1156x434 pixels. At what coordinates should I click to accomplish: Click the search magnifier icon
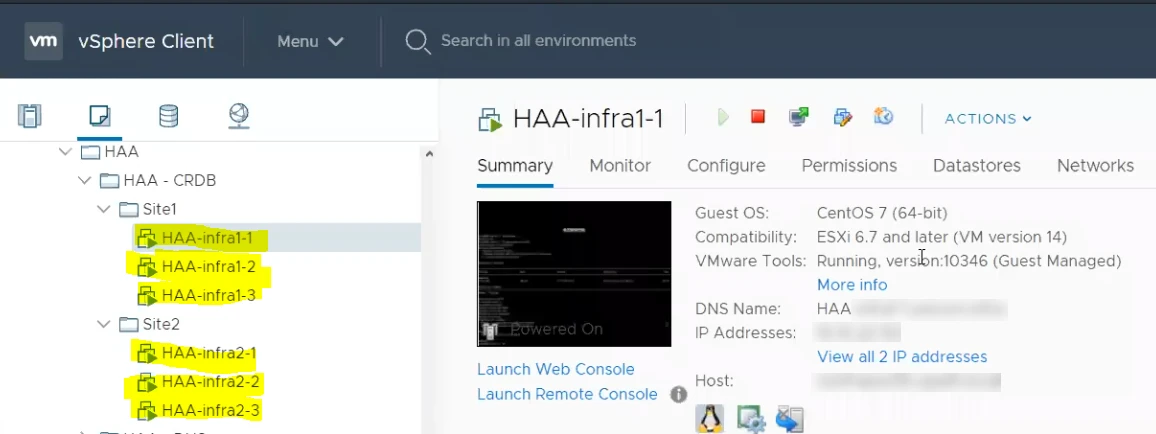click(418, 41)
